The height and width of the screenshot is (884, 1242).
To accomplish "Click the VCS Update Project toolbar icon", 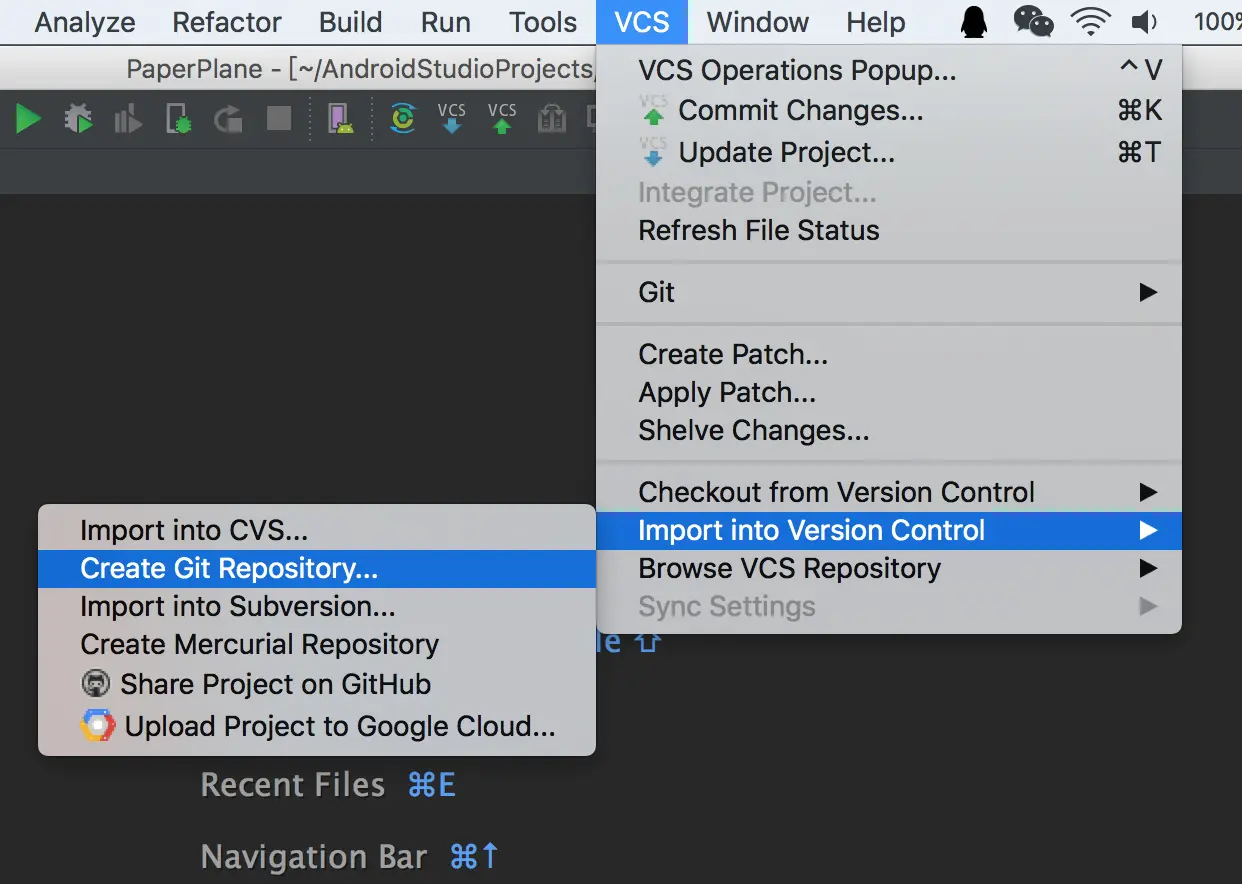I will coord(452,119).
